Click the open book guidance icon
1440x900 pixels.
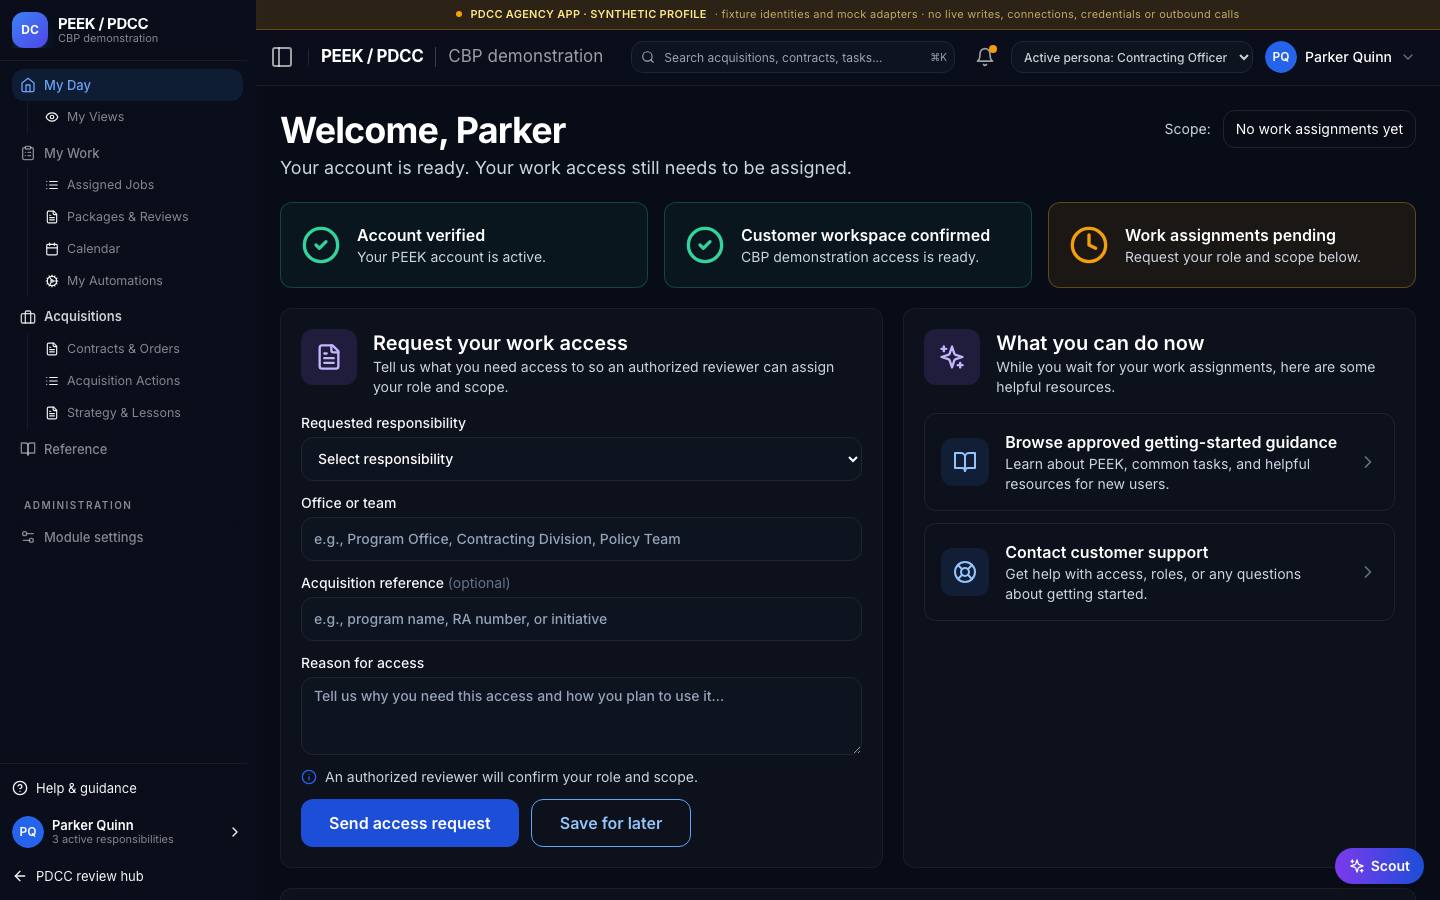(965, 462)
